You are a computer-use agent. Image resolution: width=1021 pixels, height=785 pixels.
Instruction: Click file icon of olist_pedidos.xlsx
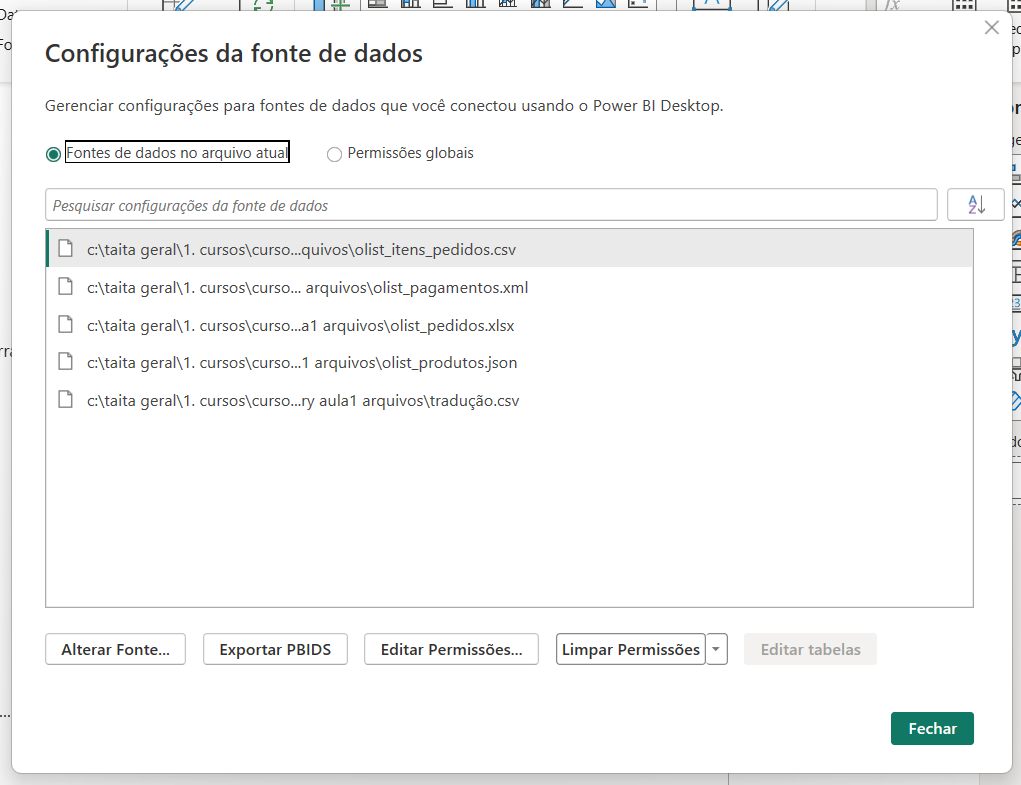[66, 324]
